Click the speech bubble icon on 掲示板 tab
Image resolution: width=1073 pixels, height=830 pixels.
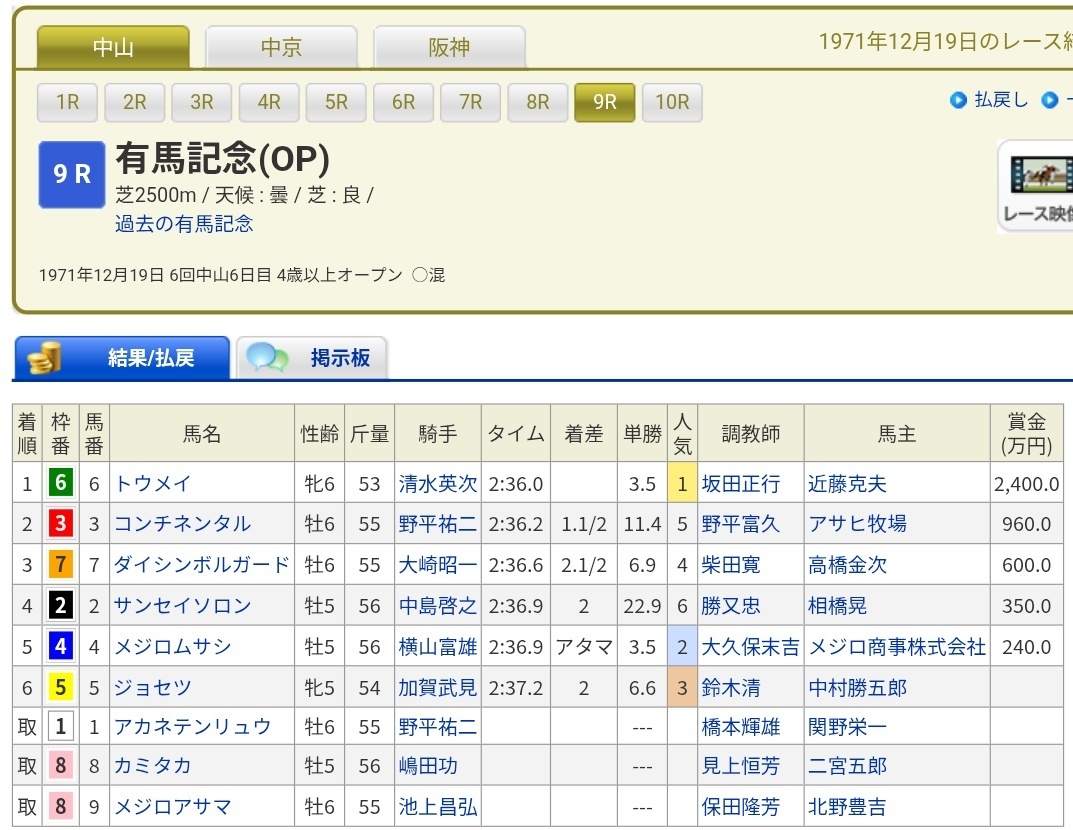pos(267,357)
